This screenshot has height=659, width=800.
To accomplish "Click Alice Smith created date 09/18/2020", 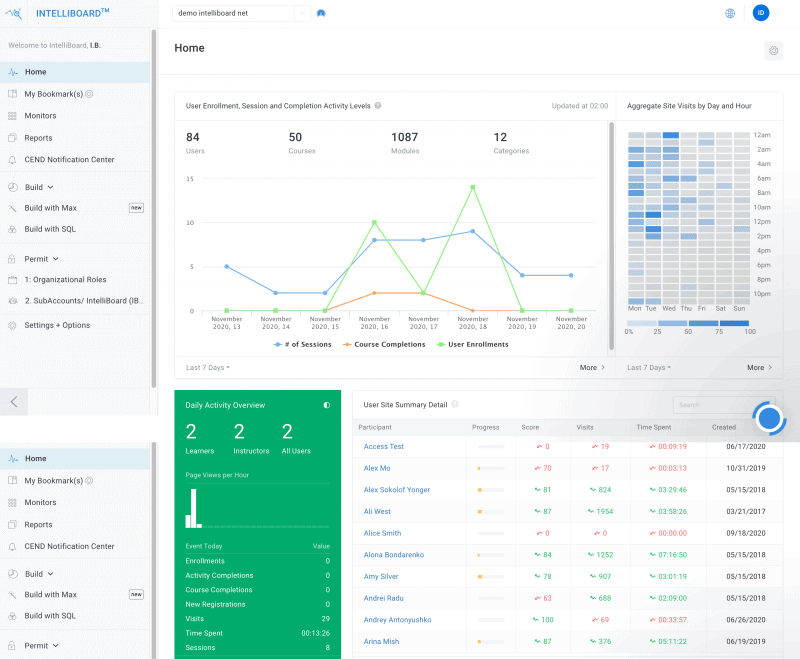I will pos(745,533).
